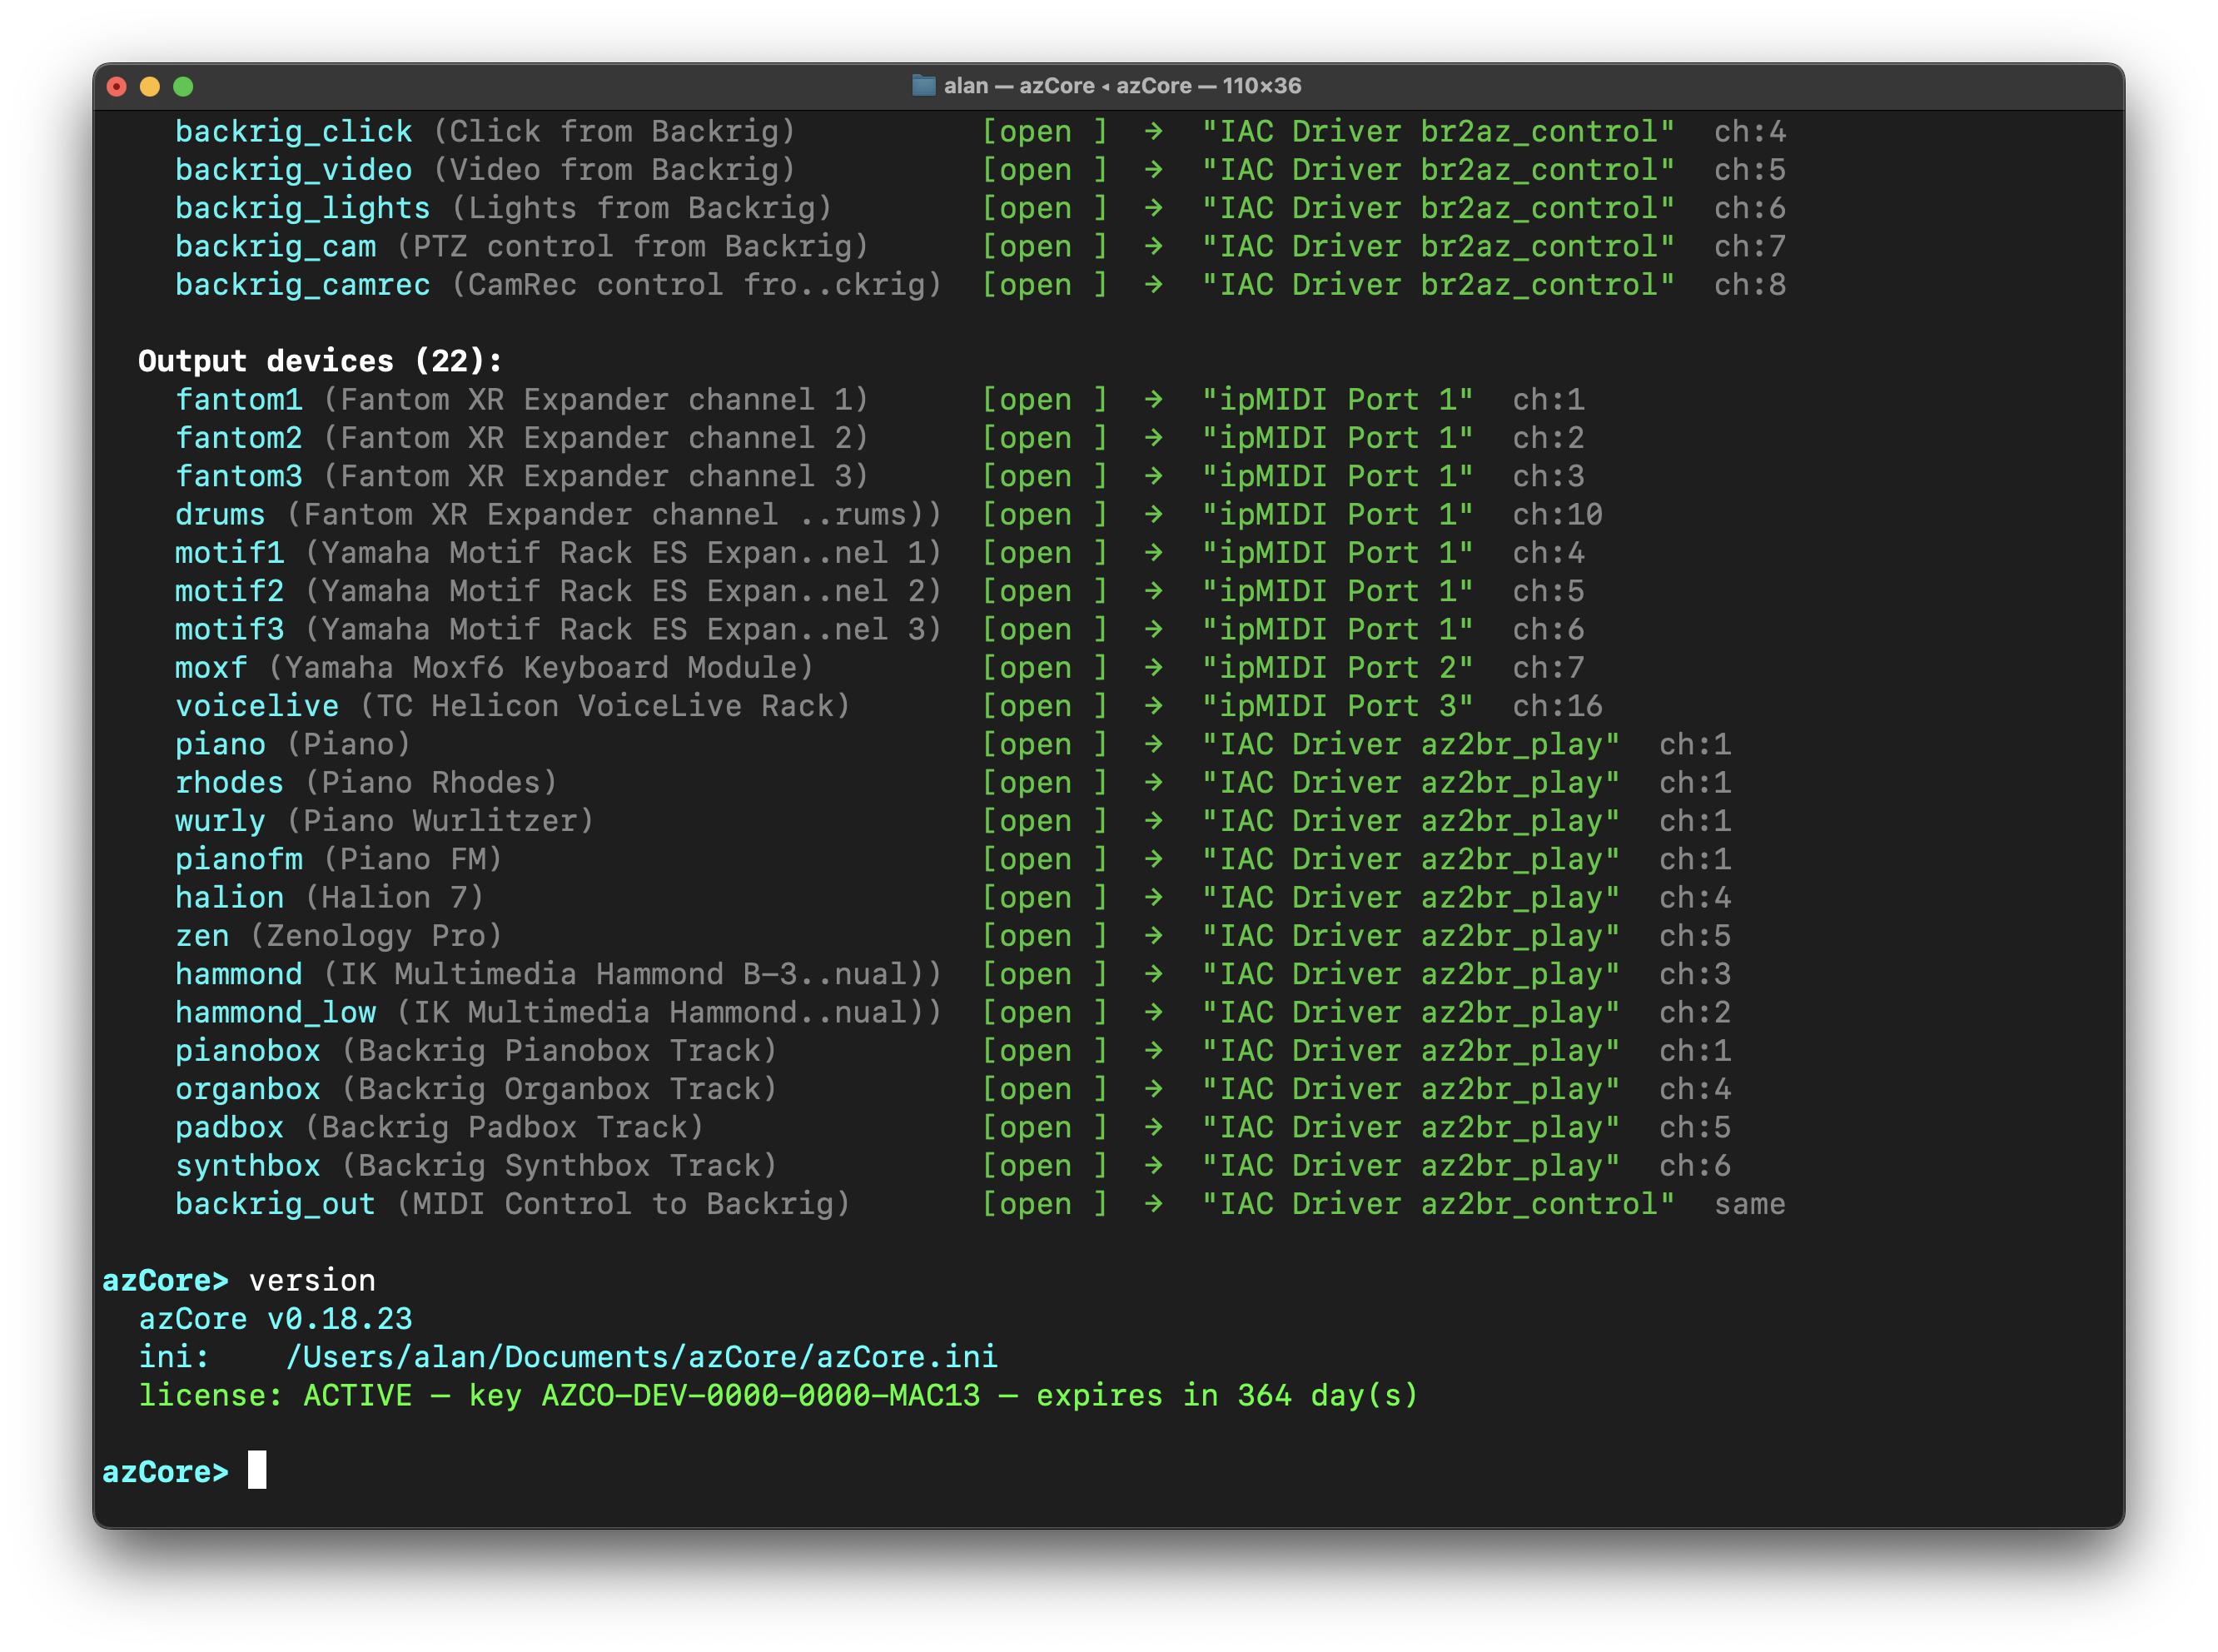This screenshot has height=1652, width=2218.
Task: Click the arrow icon beside backrig_lights
Action: click(x=1155, y=208)
